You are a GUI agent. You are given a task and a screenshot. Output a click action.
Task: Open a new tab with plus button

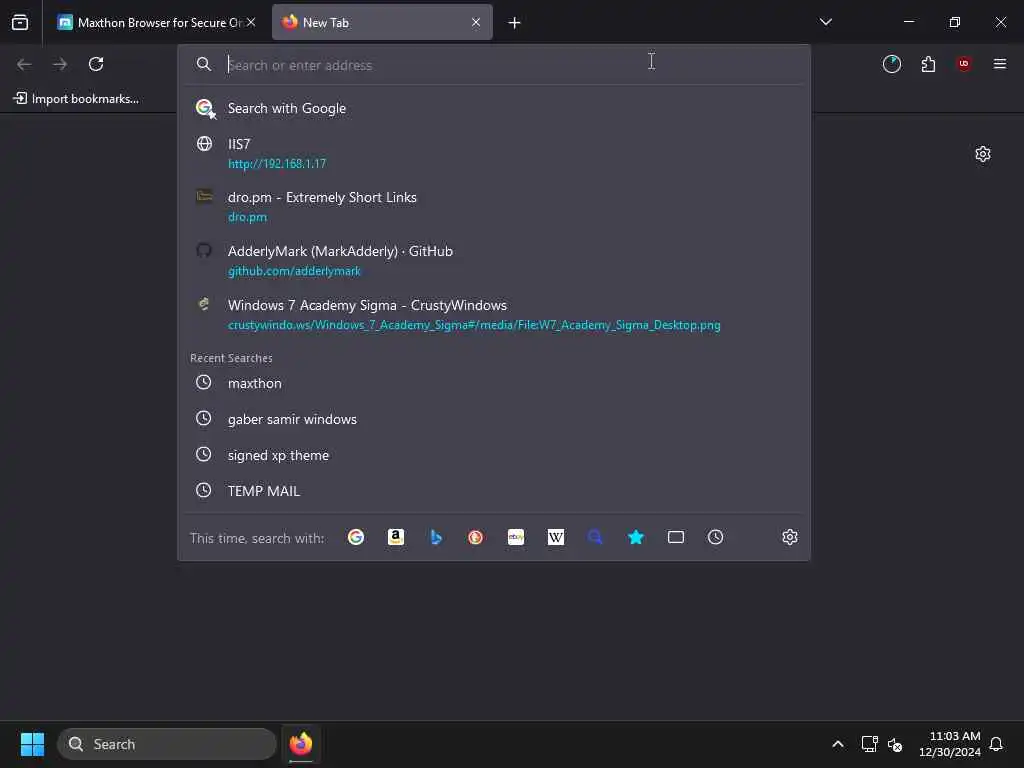pyautogui.click(x=514, y=23)
